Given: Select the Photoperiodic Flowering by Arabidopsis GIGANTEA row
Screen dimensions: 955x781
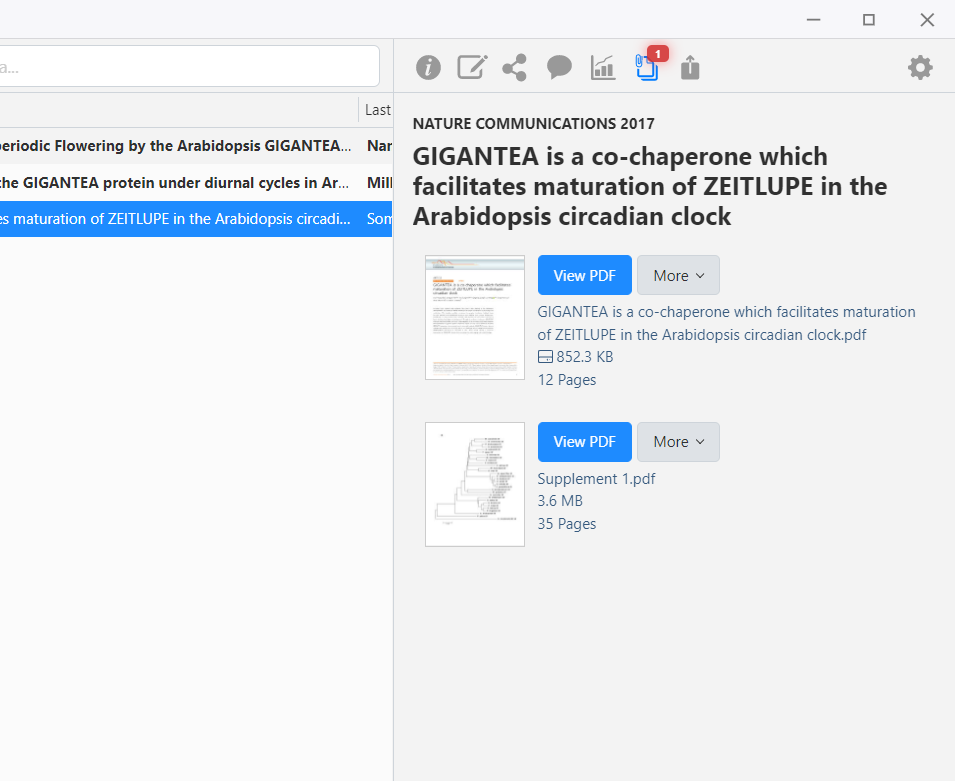Looking at the screenshot, I should coord(196,146).
